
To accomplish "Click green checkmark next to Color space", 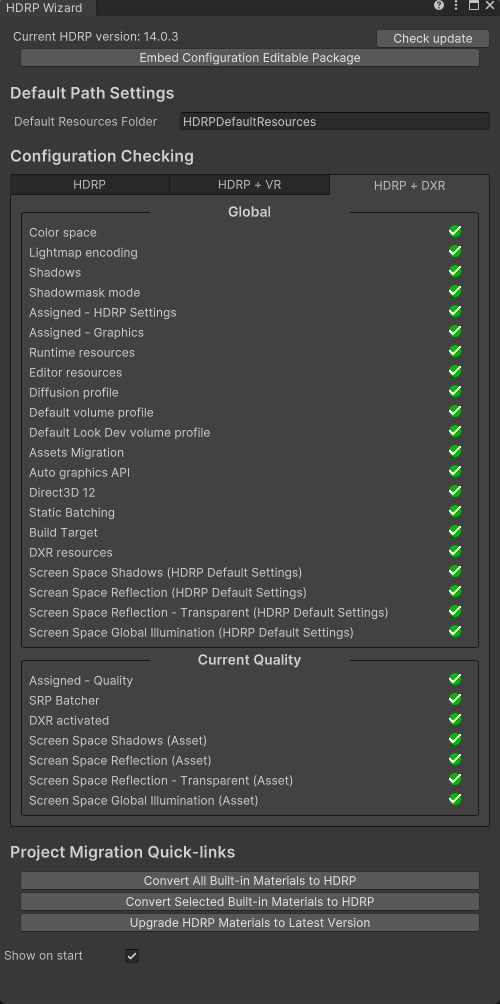I will [455, 231].
